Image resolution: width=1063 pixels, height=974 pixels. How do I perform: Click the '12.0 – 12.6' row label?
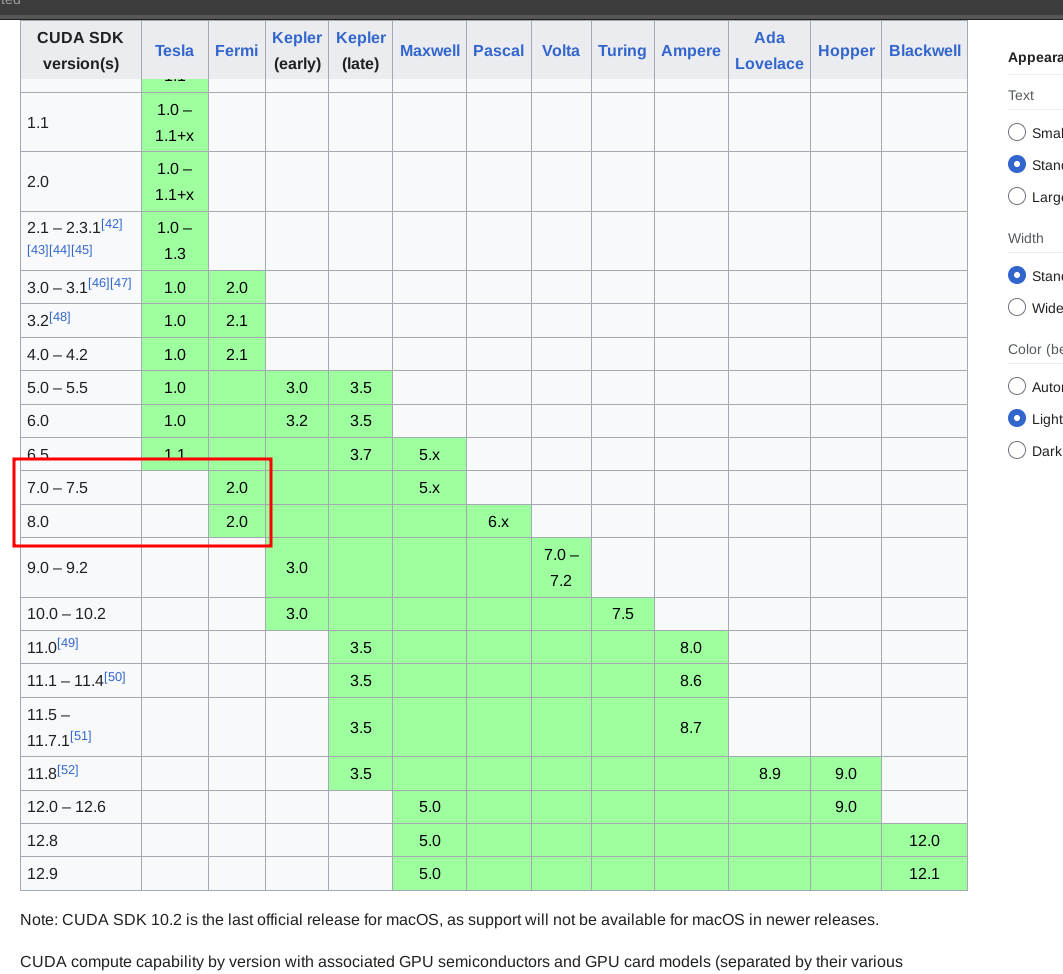[66, 807]
